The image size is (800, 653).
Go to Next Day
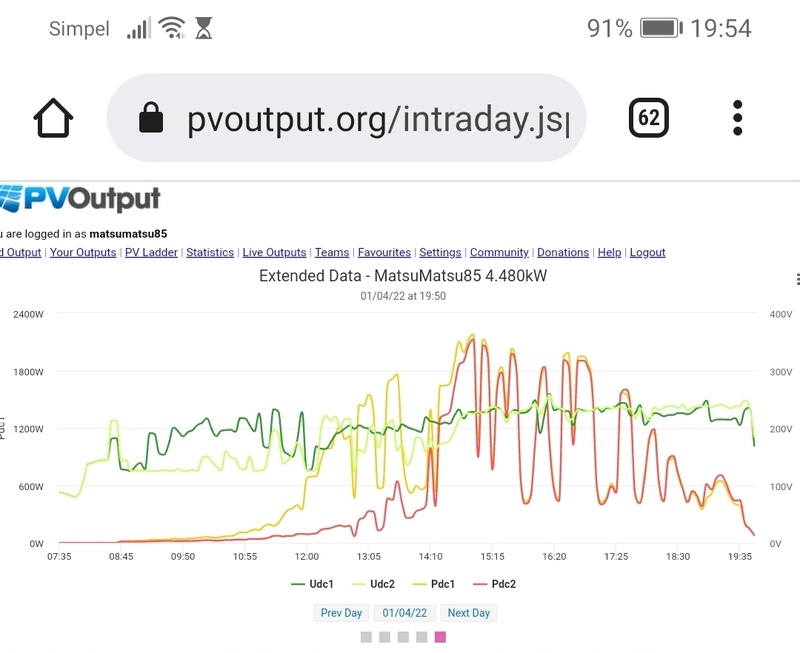(x=468, y=613)
